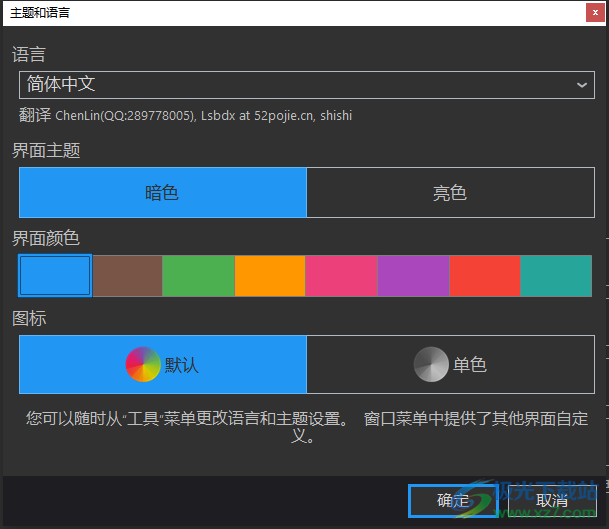Pick the blue interface color swatch

click(55, 276)
